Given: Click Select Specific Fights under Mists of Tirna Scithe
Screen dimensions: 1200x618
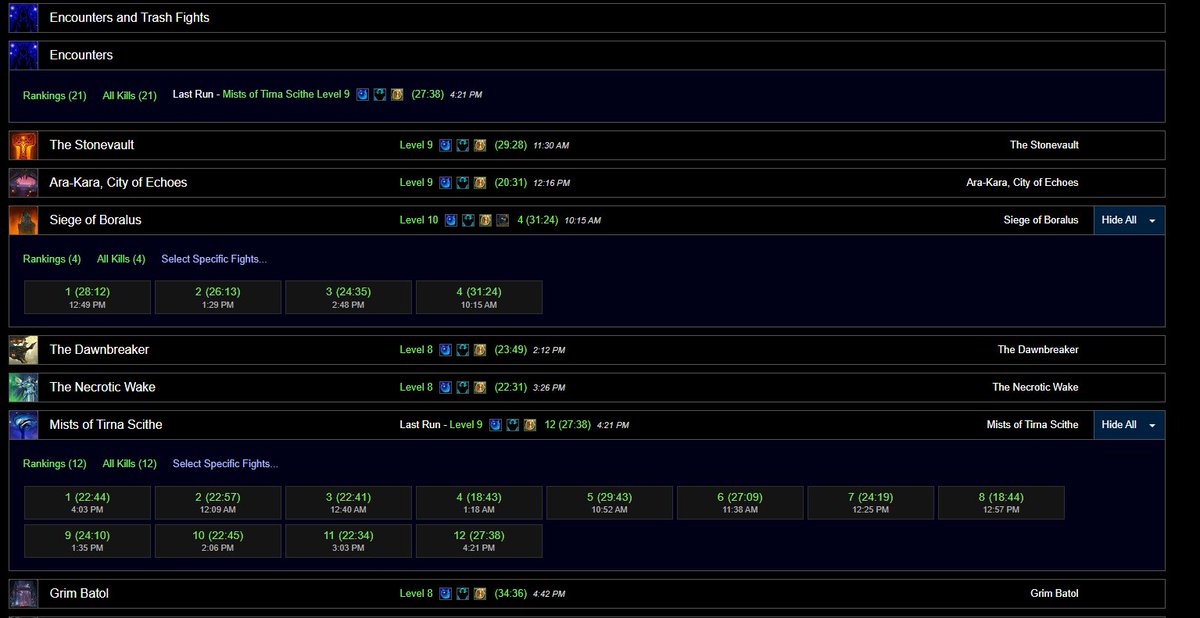Looking at the screenshot, I should coord(225,464).
